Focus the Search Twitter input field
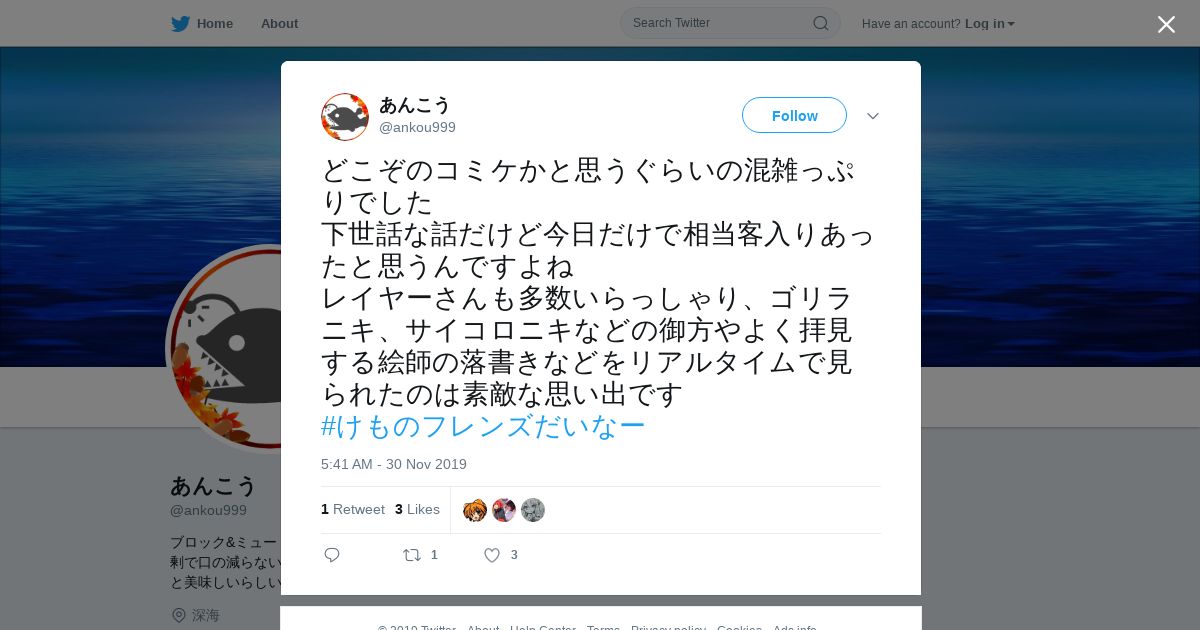 720,23
